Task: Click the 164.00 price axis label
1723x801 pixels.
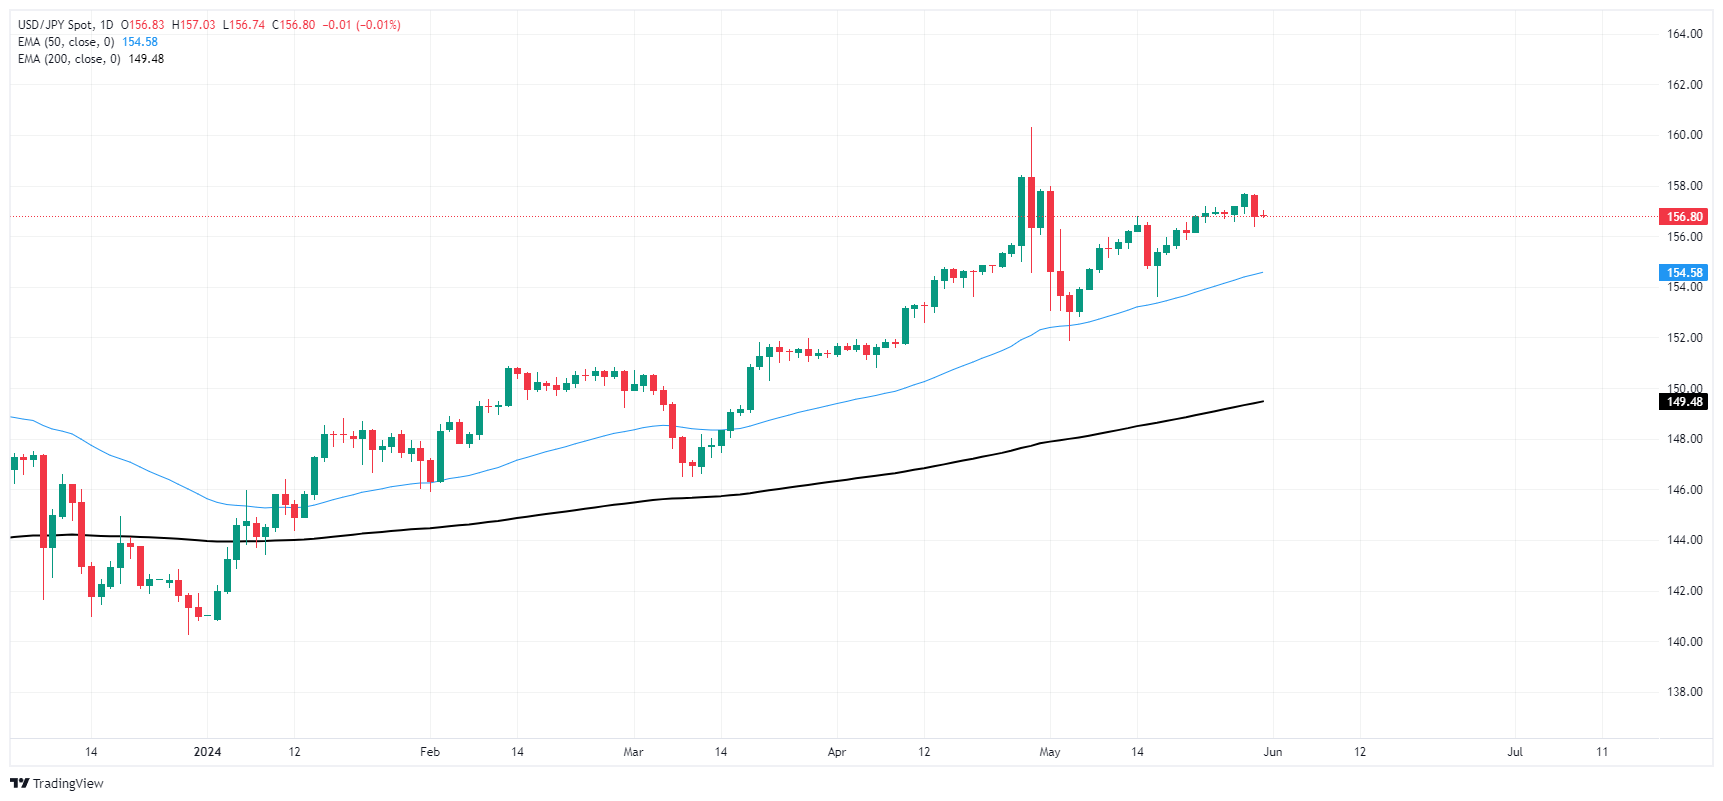Action: 1684,34
